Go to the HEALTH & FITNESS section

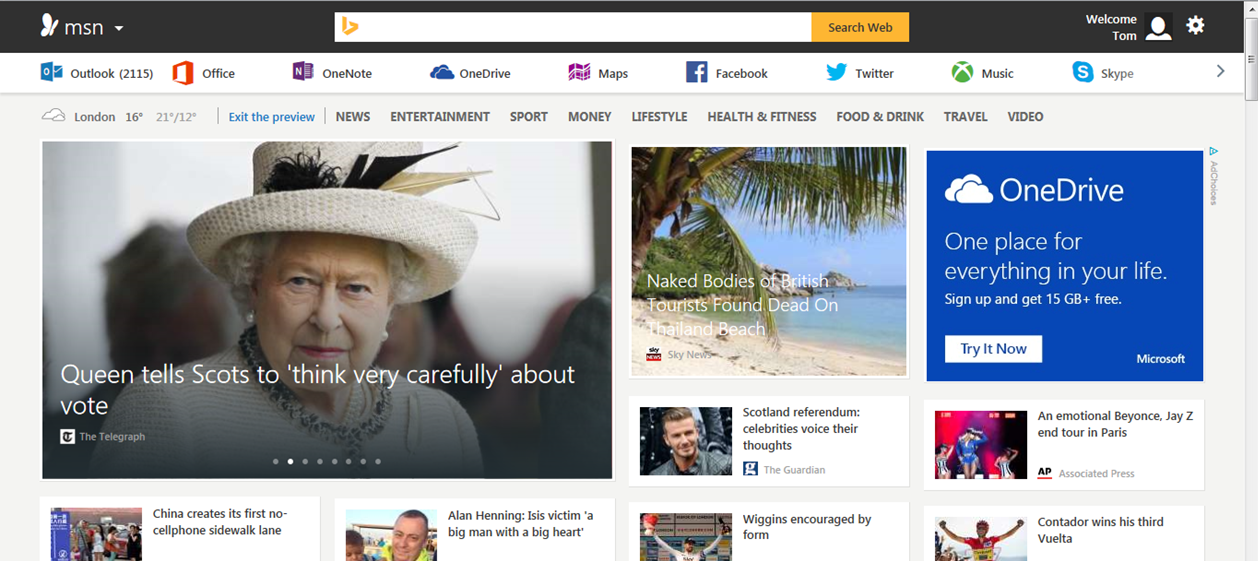761,117
